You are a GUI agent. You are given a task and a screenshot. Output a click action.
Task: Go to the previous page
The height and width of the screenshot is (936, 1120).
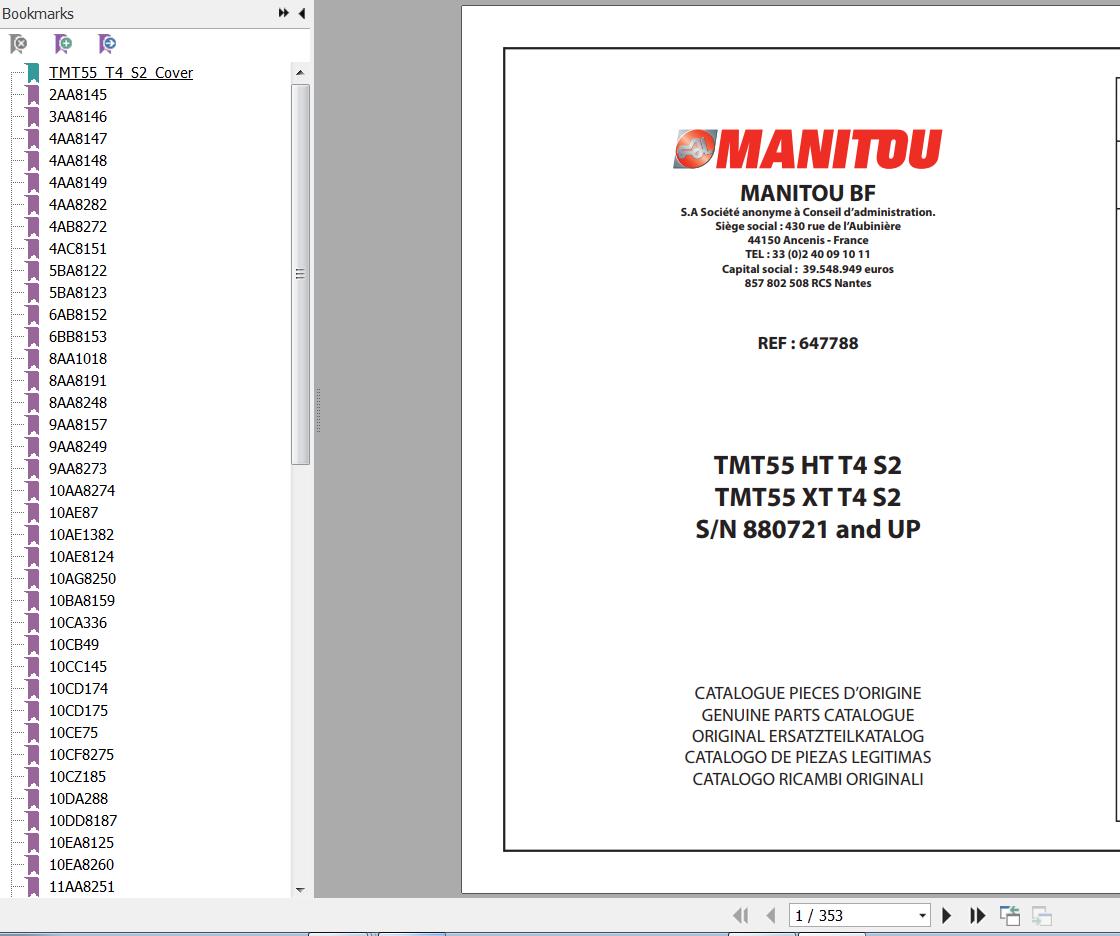771,915
